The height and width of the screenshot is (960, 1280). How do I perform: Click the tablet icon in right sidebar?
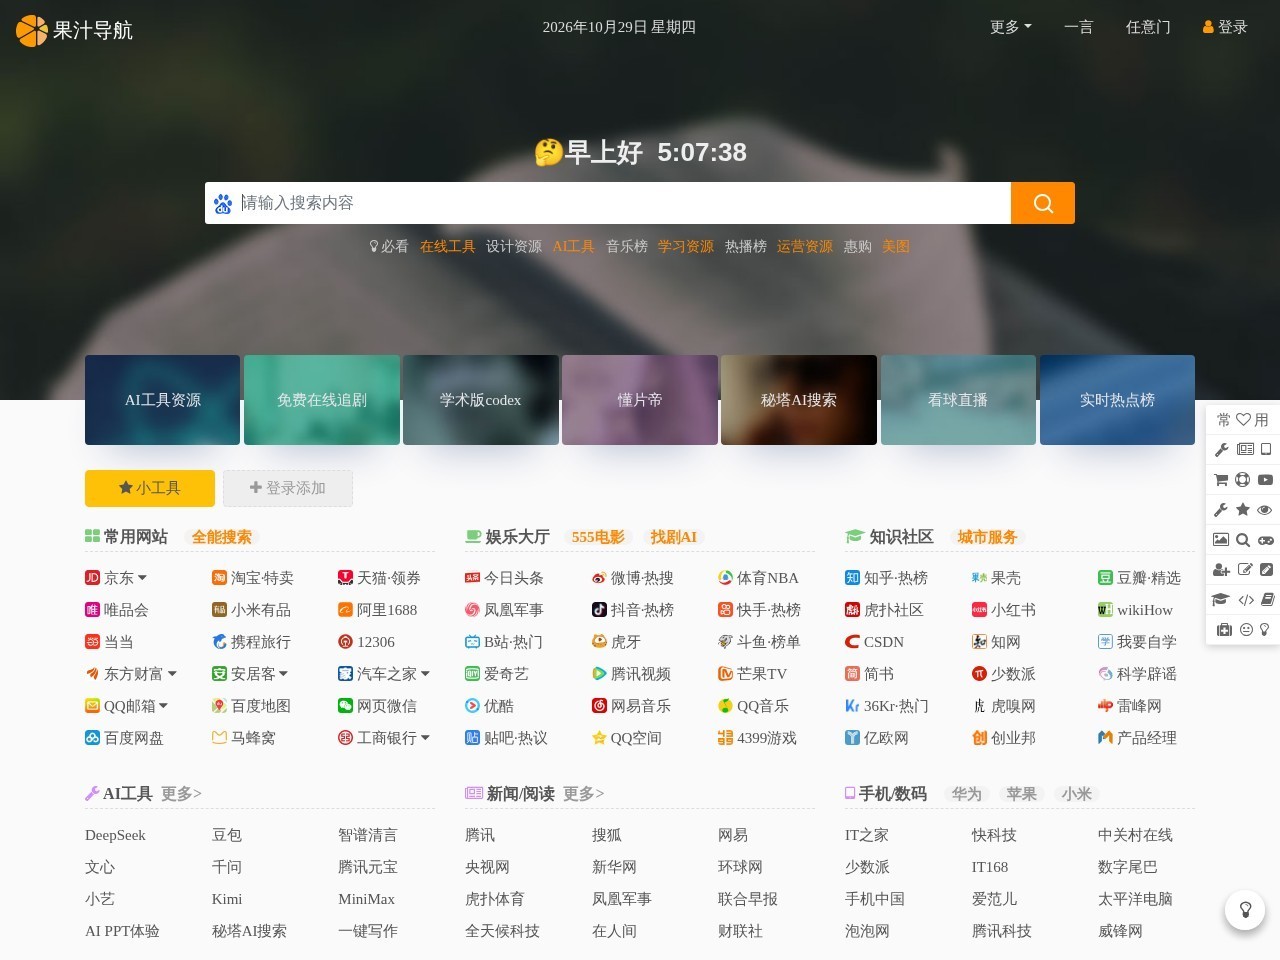pyautogui.click(x=1266, y=450)
